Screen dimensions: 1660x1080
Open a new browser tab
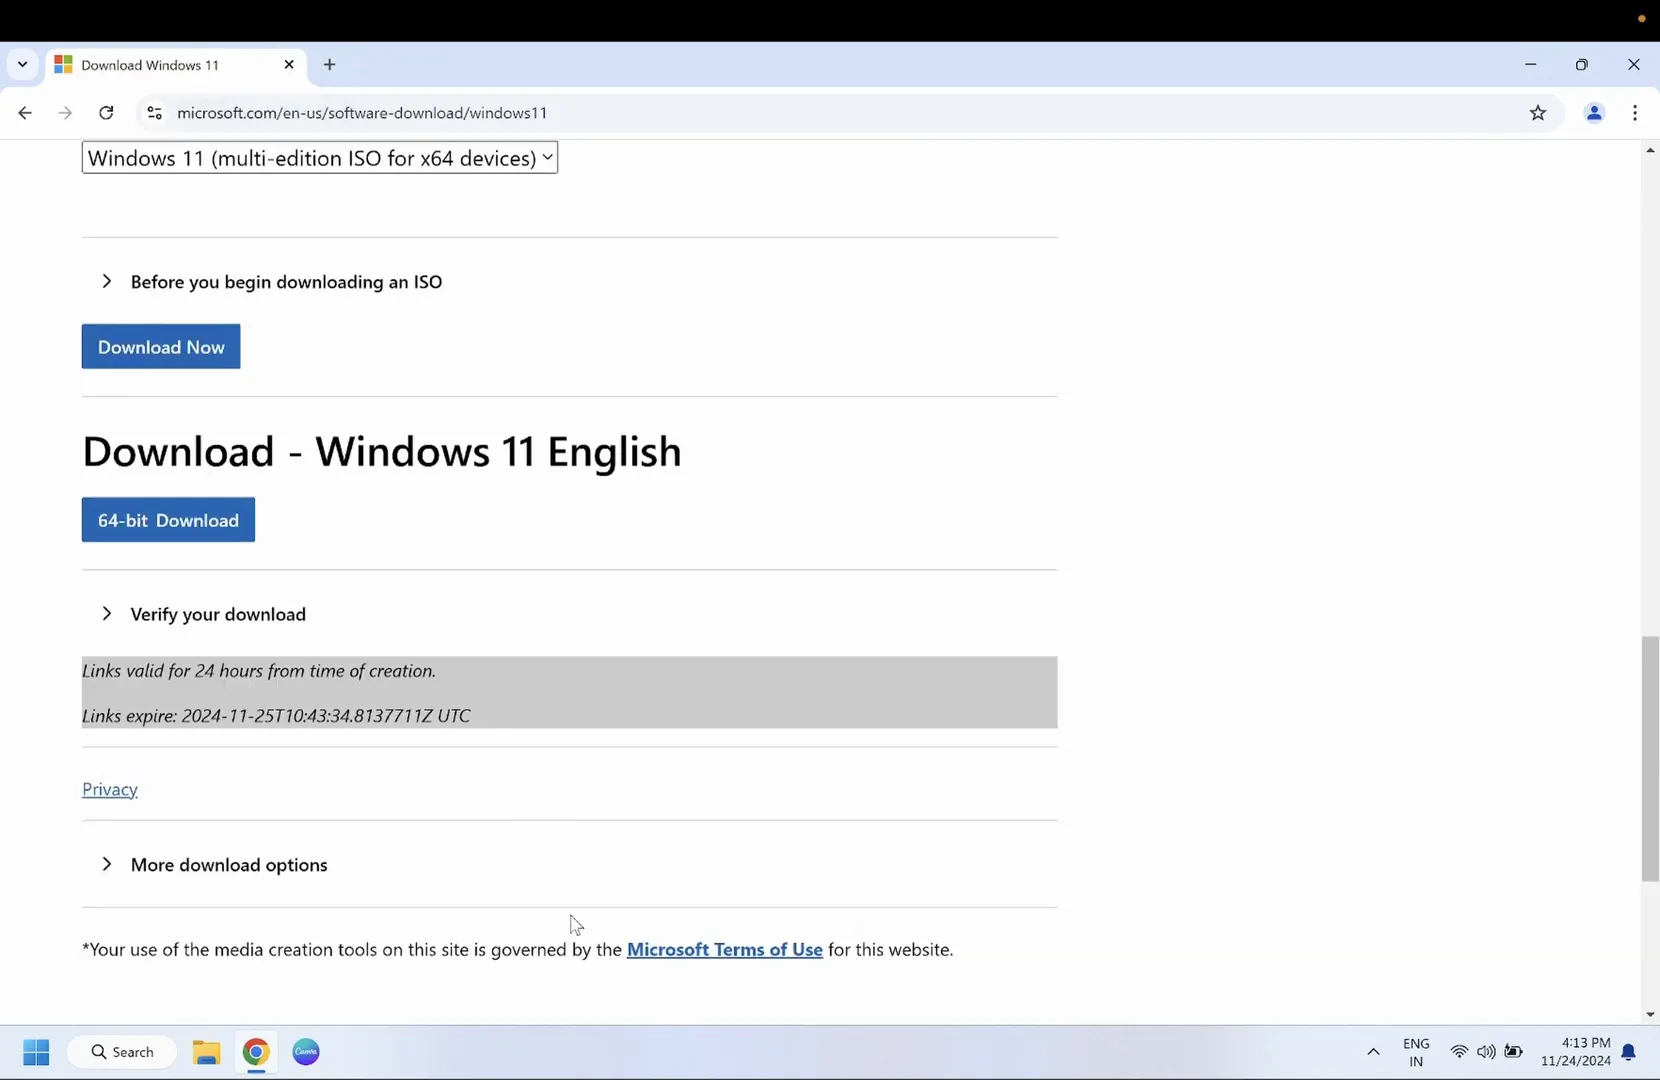pos(329,65)
